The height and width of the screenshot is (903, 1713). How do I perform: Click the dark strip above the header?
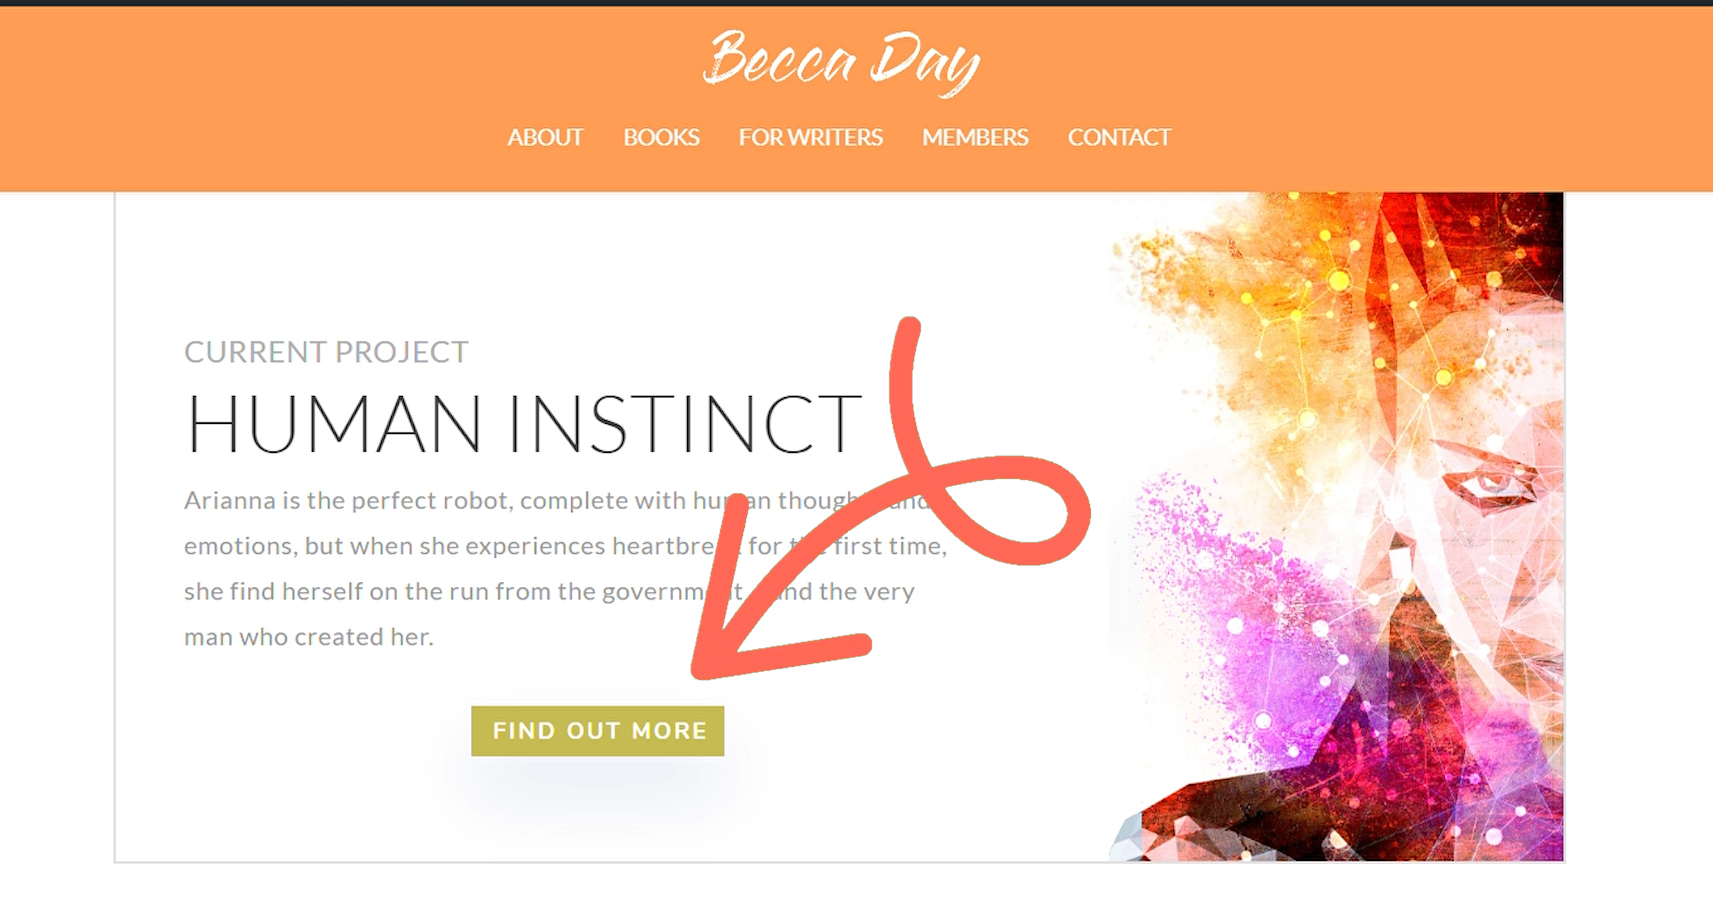tap(856, 3)
